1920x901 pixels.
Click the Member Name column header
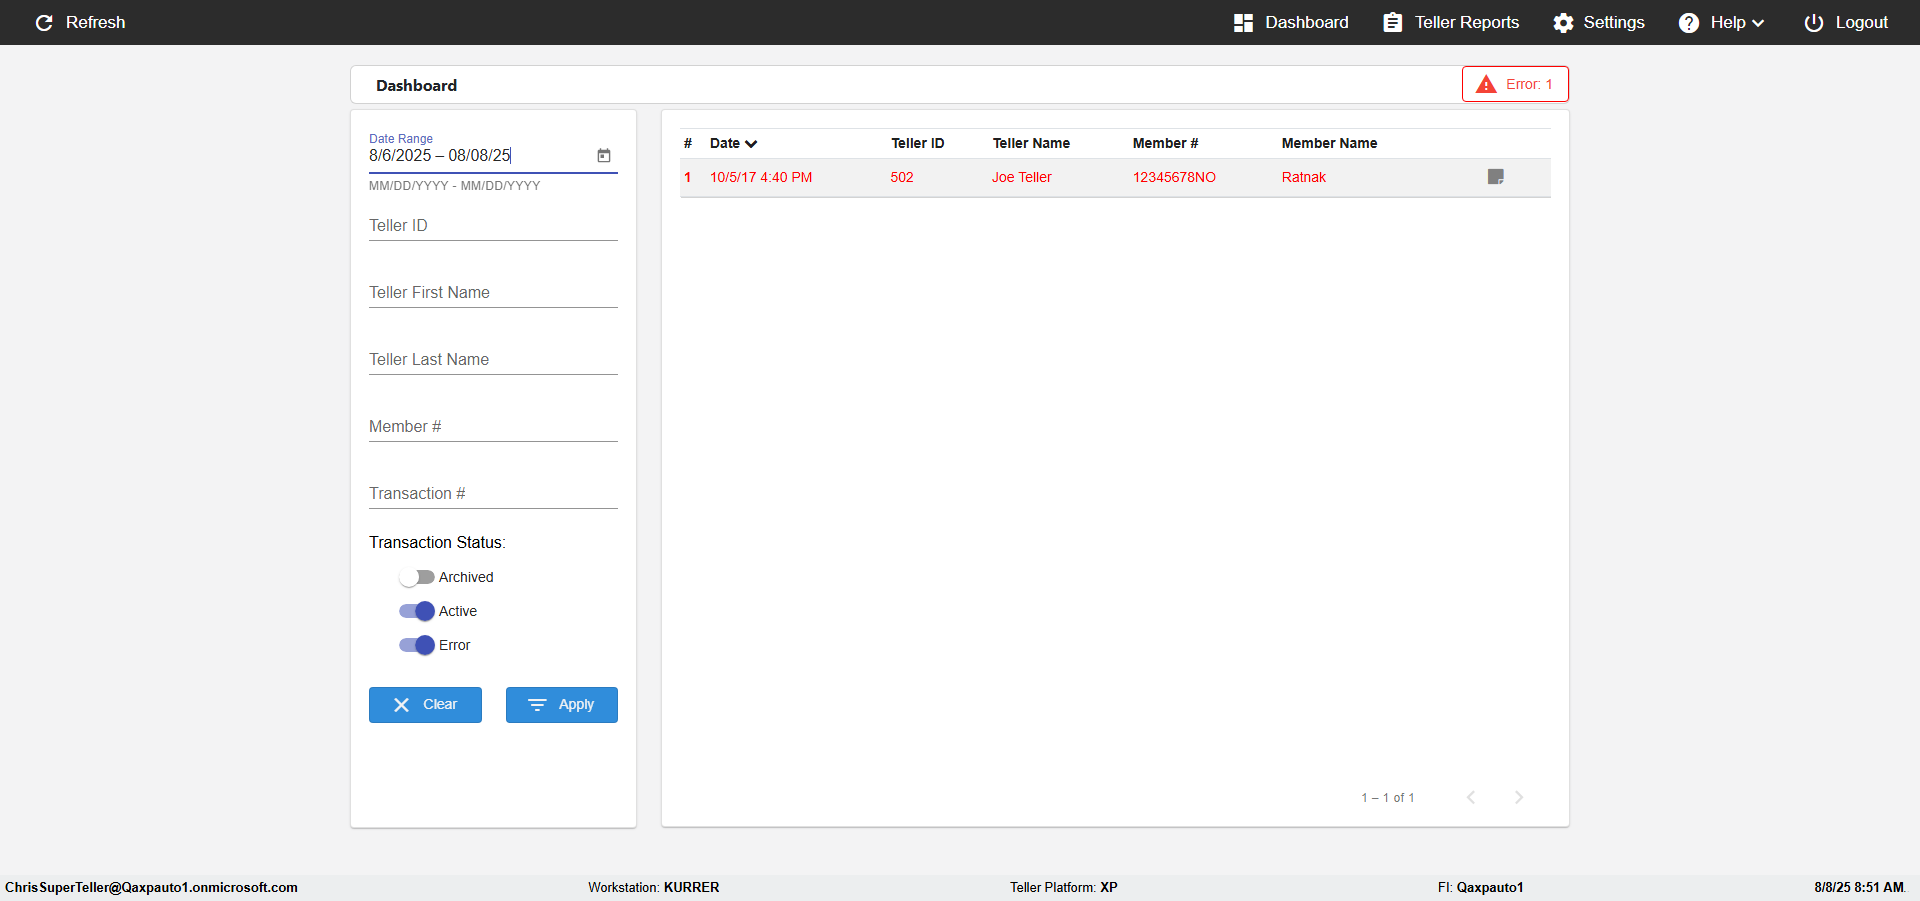1329,143
